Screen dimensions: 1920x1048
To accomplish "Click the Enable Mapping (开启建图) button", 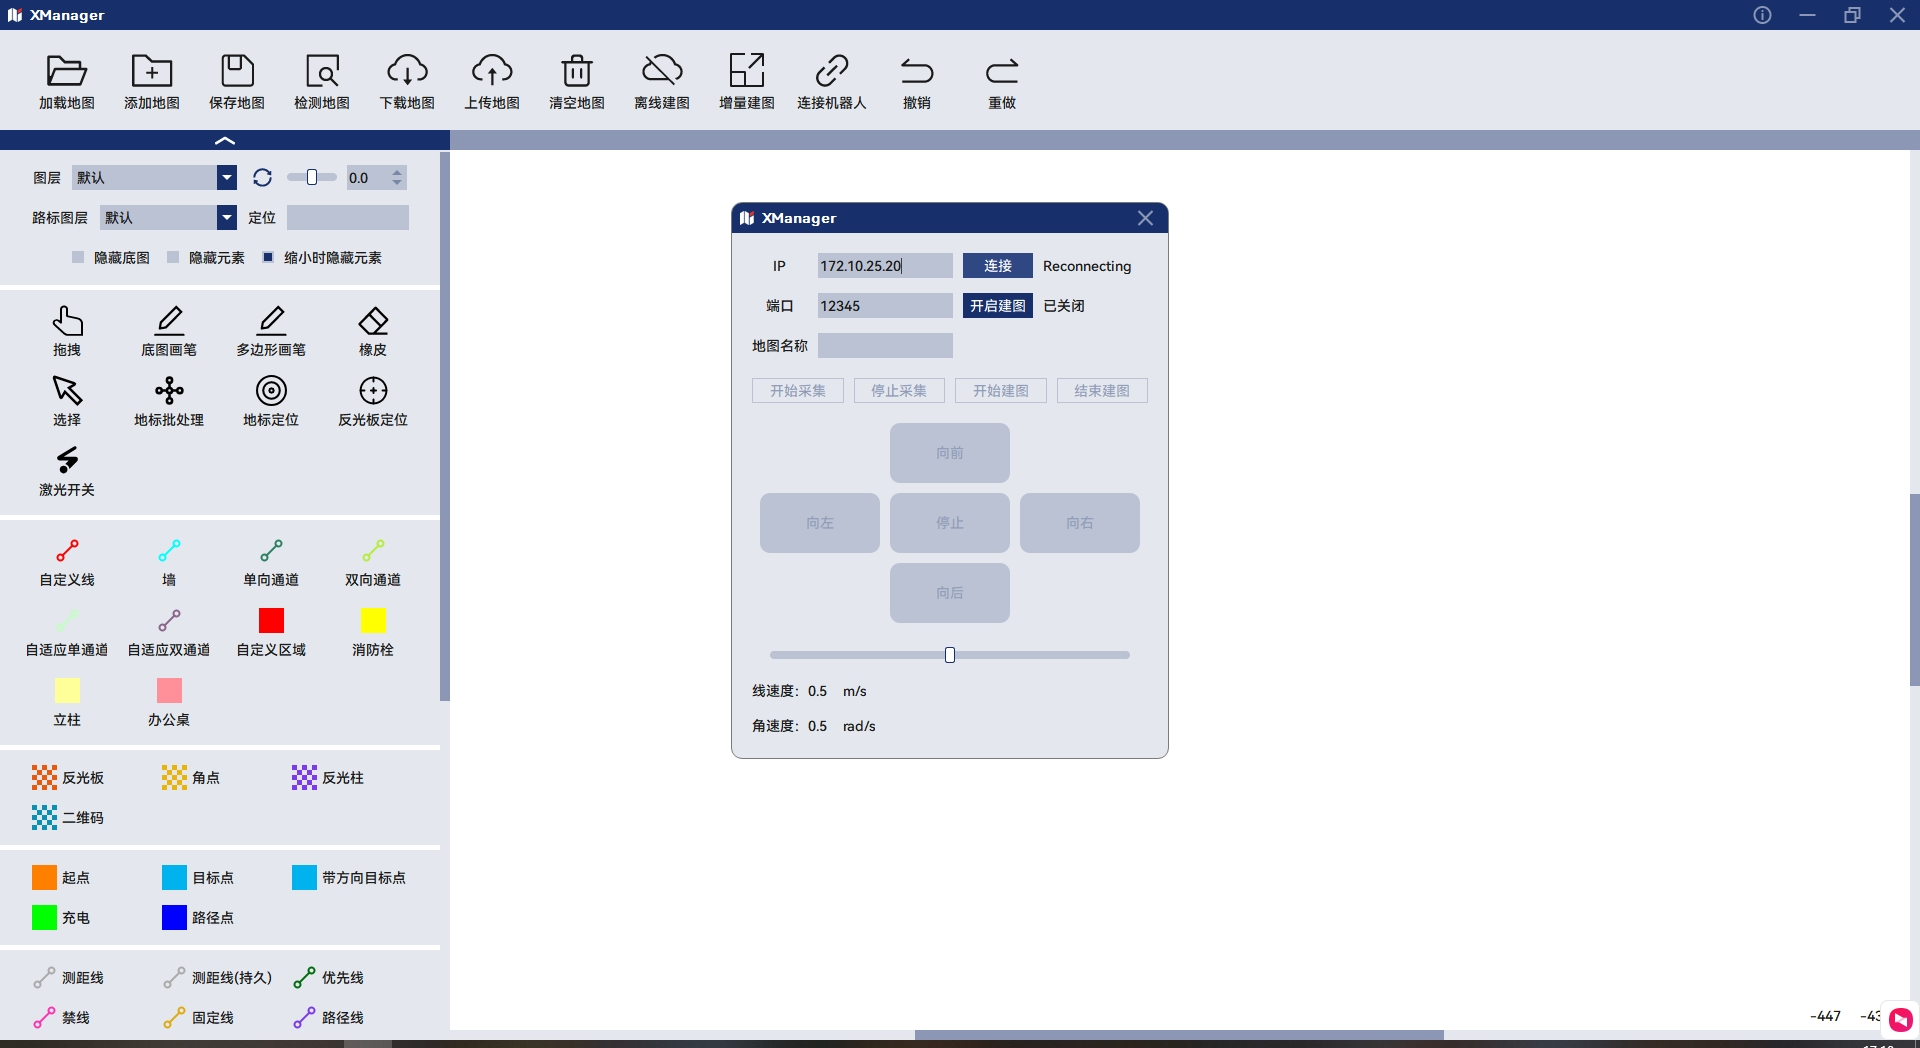I will pyautogui.click(x=997, y=306).
